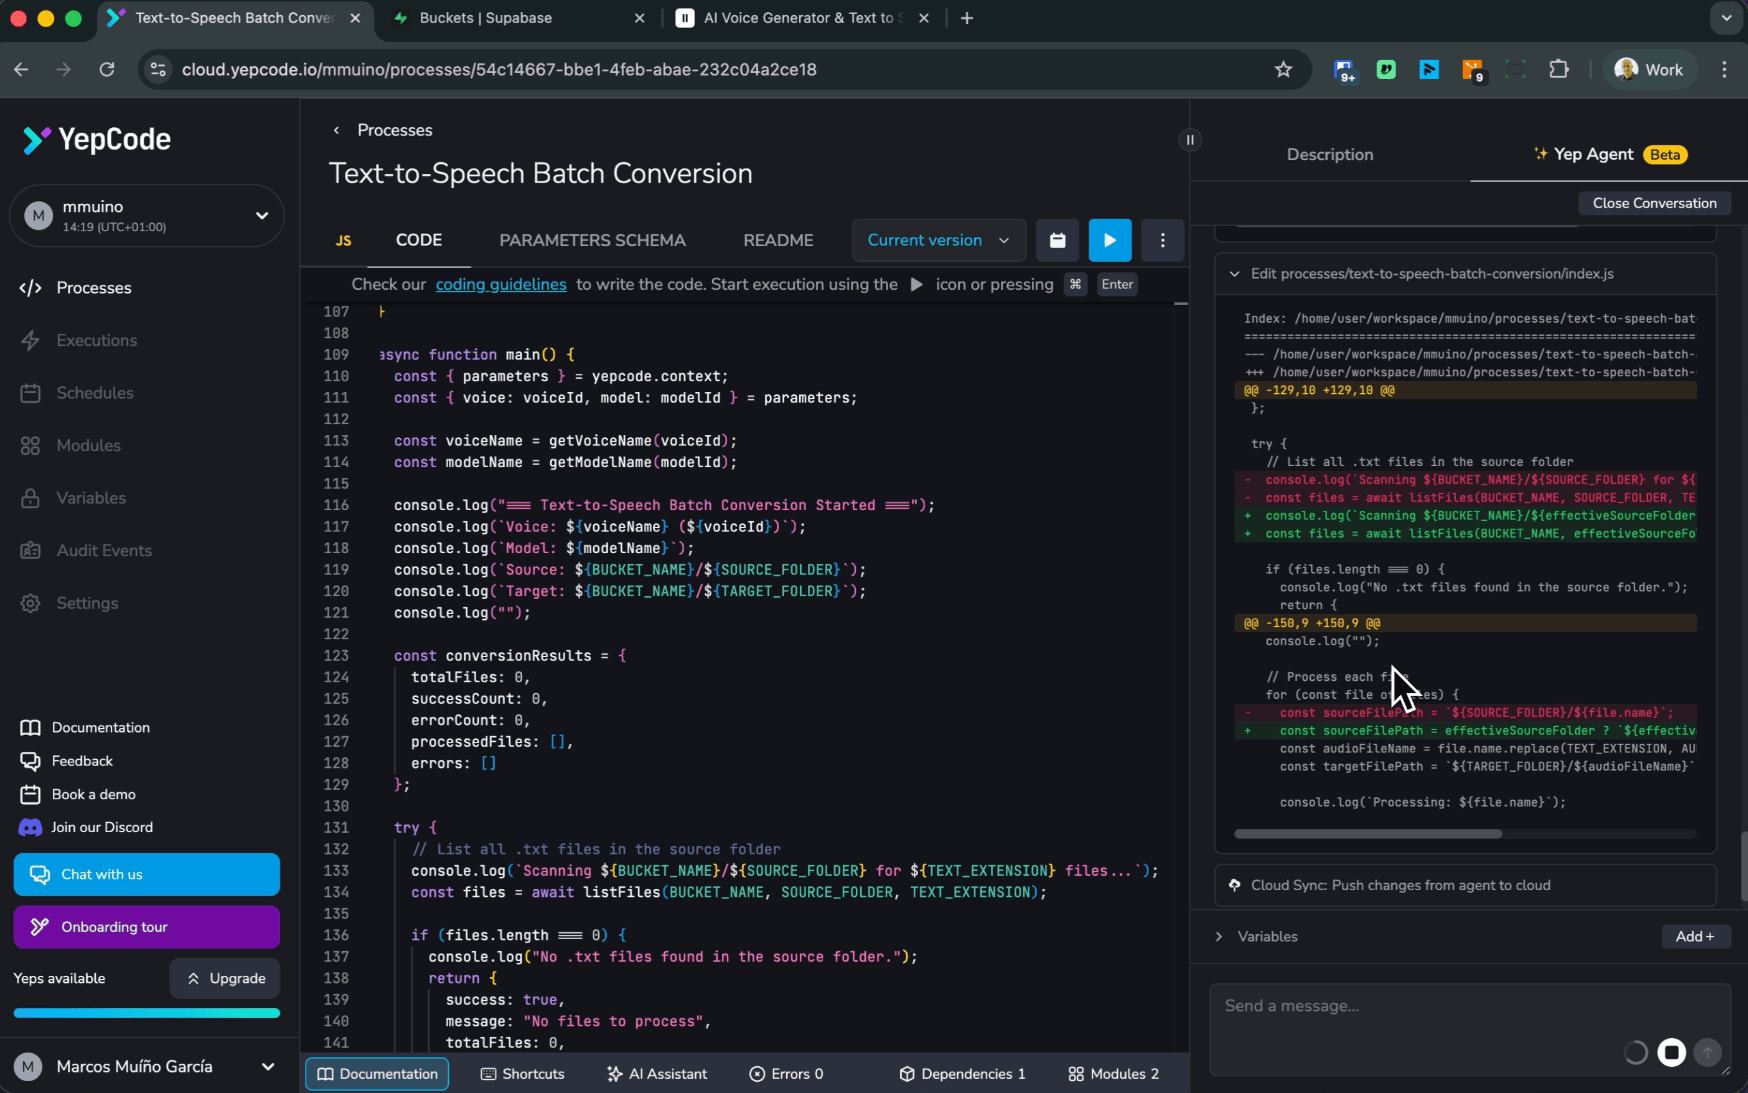The height and width of the screenshot is (1093, 1748).
Task: Check the Yeps available usage bar
Action: (146, 1013)
